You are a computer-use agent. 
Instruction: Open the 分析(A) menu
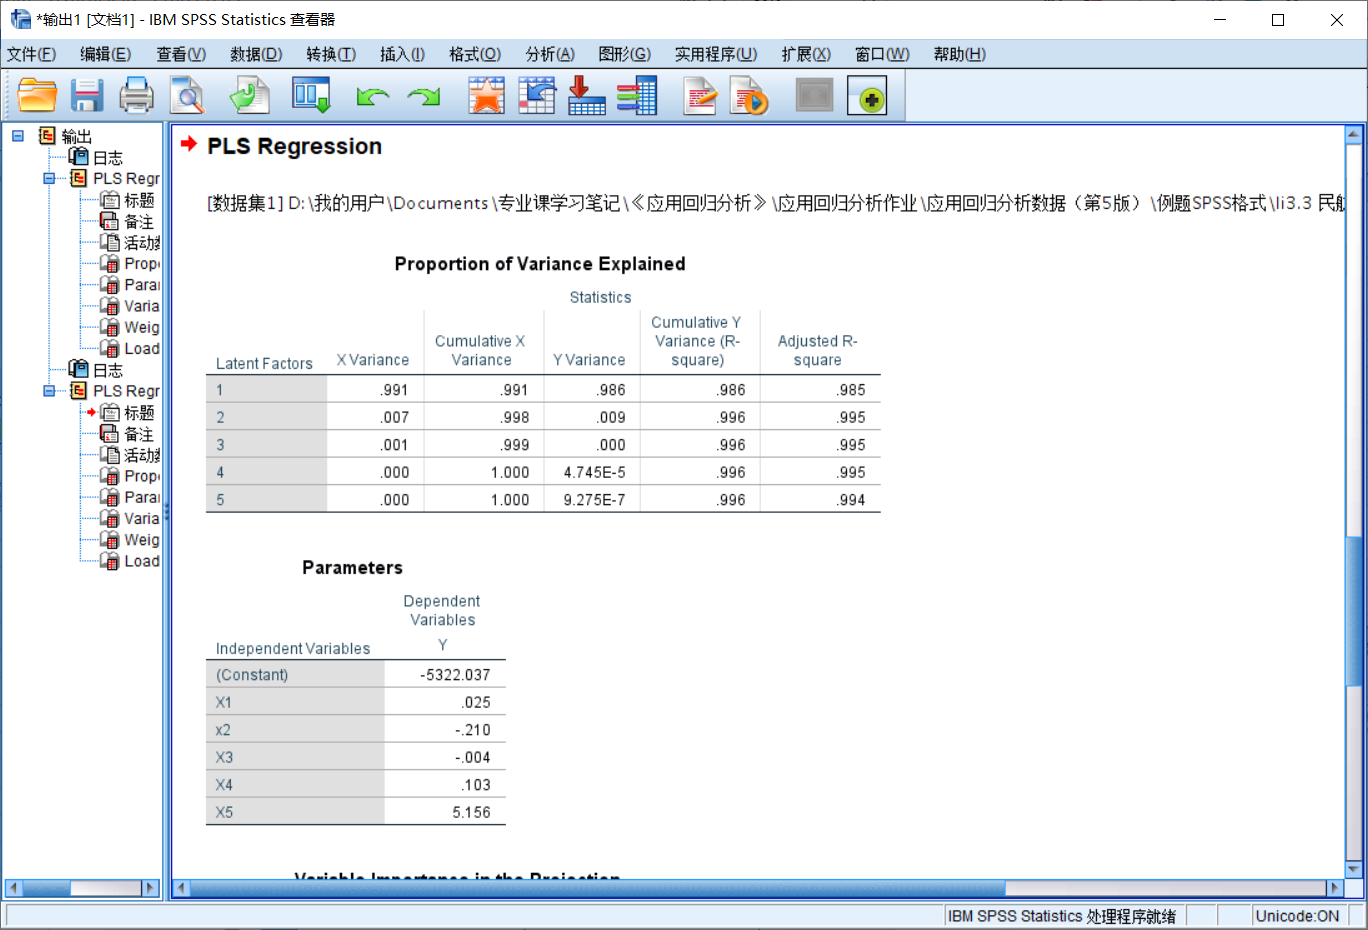coord(550,54)
